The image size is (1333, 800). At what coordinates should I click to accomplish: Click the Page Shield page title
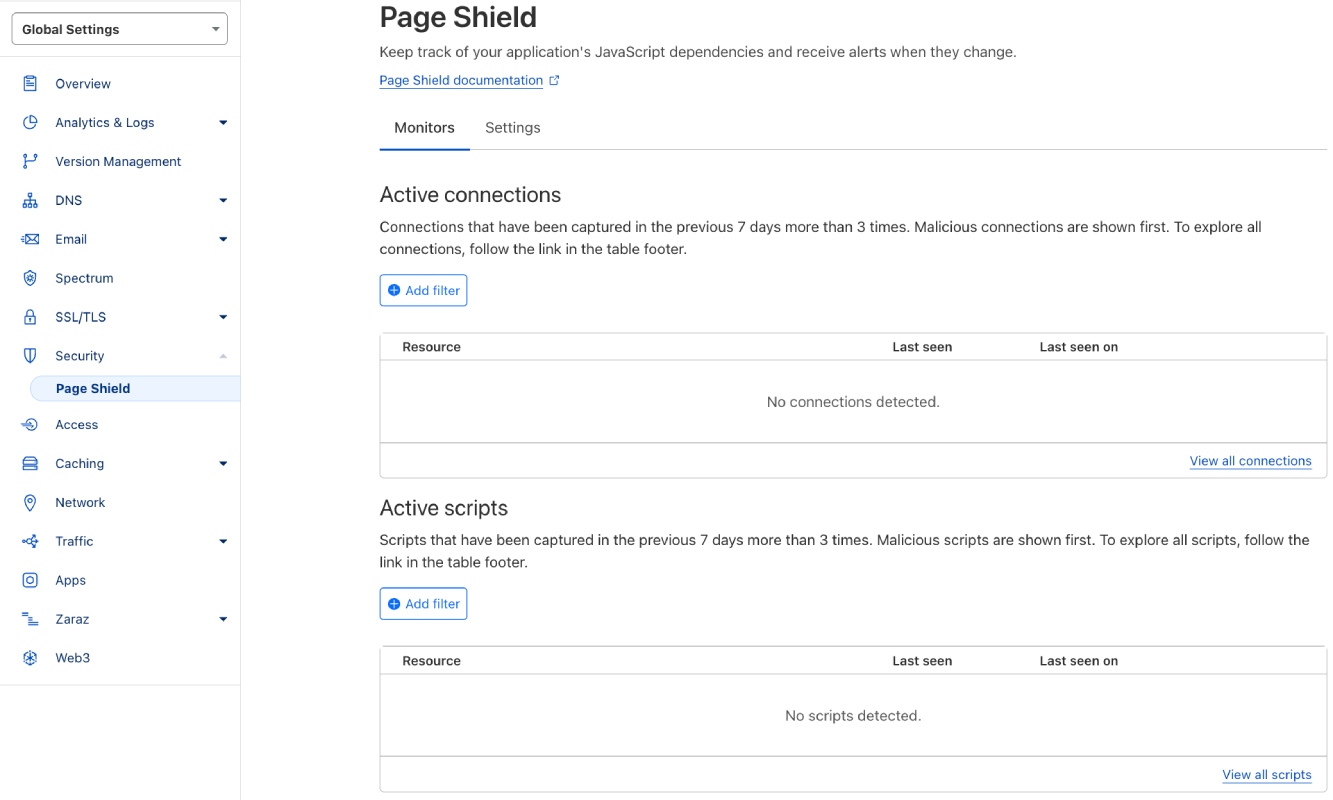pos(458,17)
